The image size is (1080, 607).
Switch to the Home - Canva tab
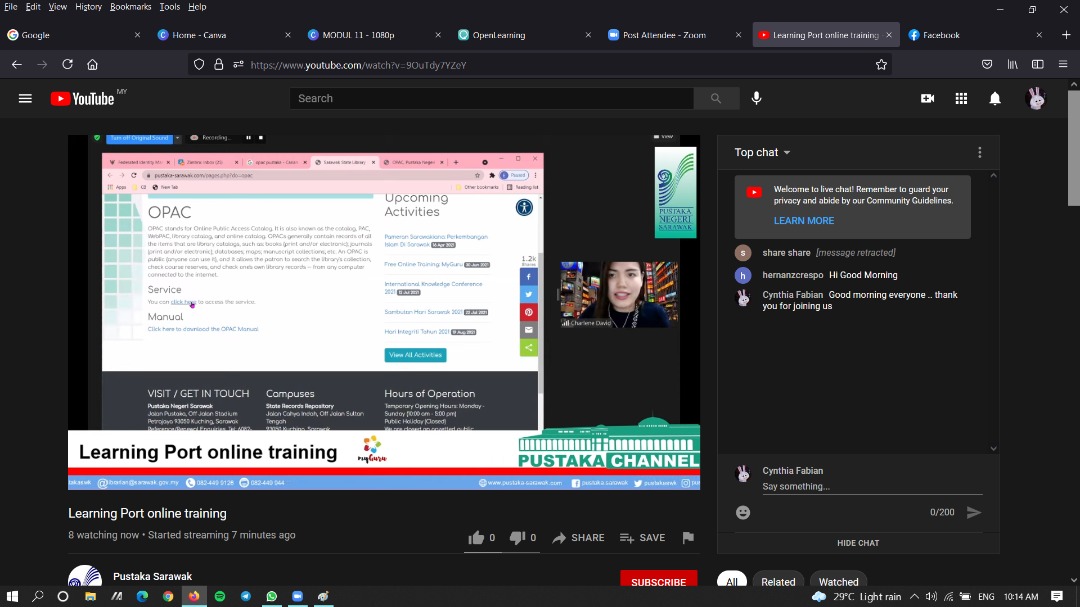click(x=224, y=34)
